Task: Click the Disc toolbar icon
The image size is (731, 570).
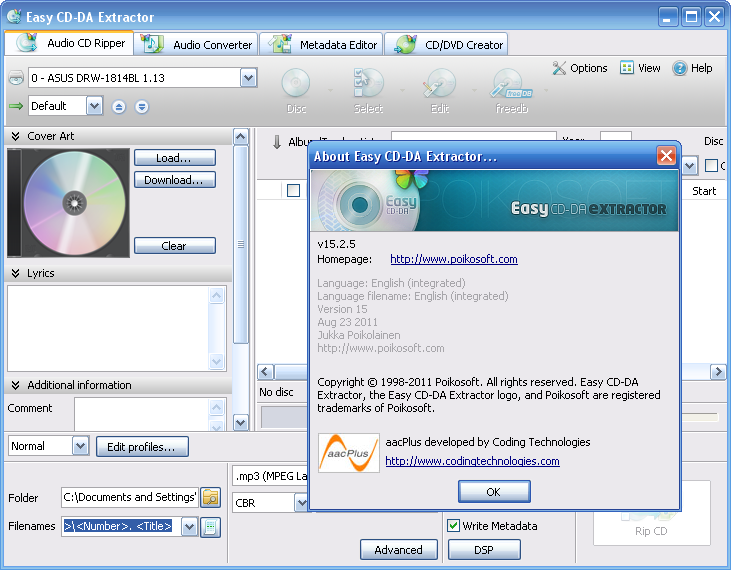Action: pyautogui.click(x=296, y=84)
